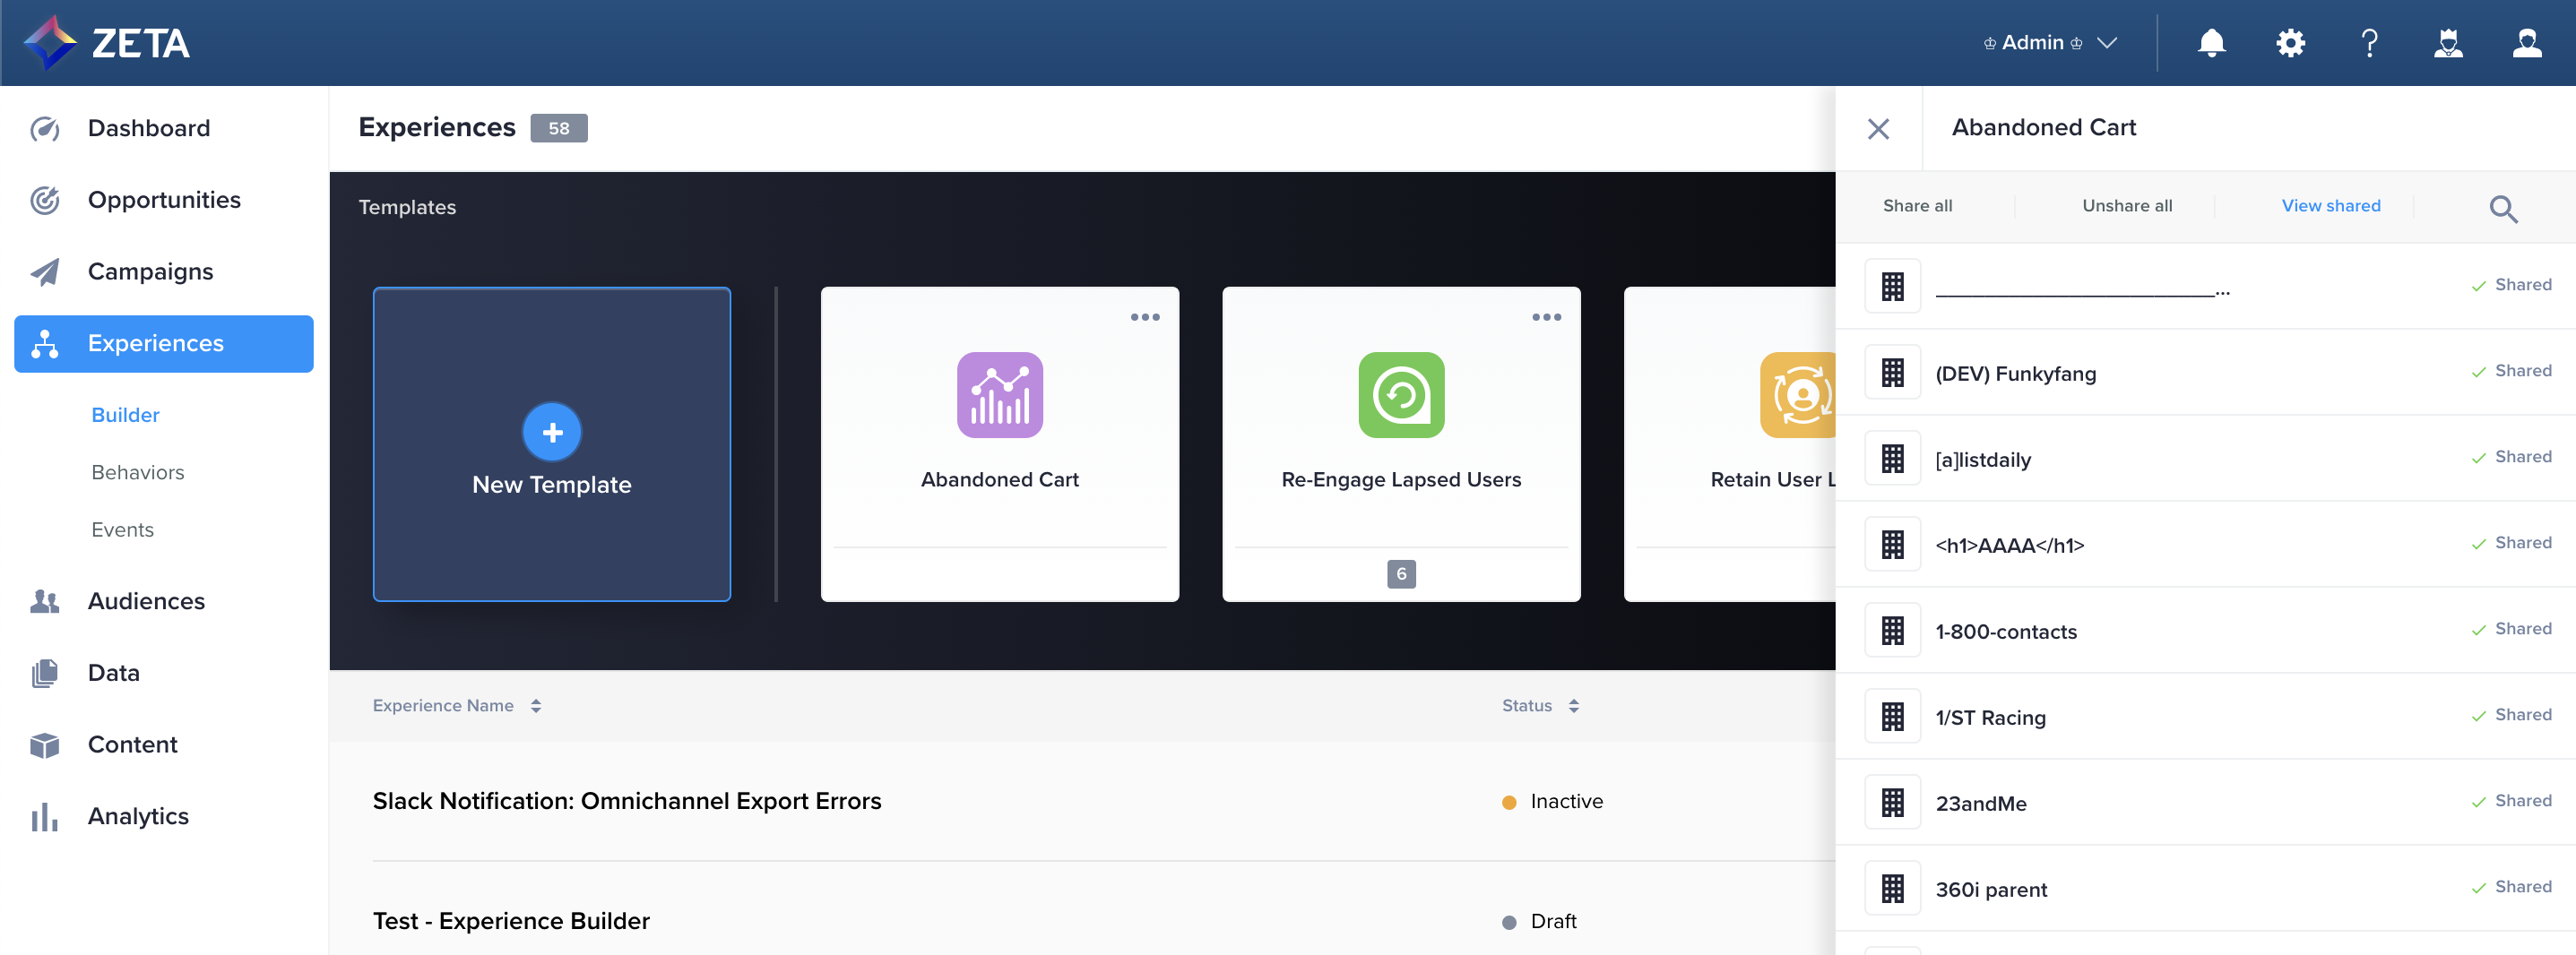Click the help question mark icon
This screenshot has width=2576, height=955.
(2369, 43)
